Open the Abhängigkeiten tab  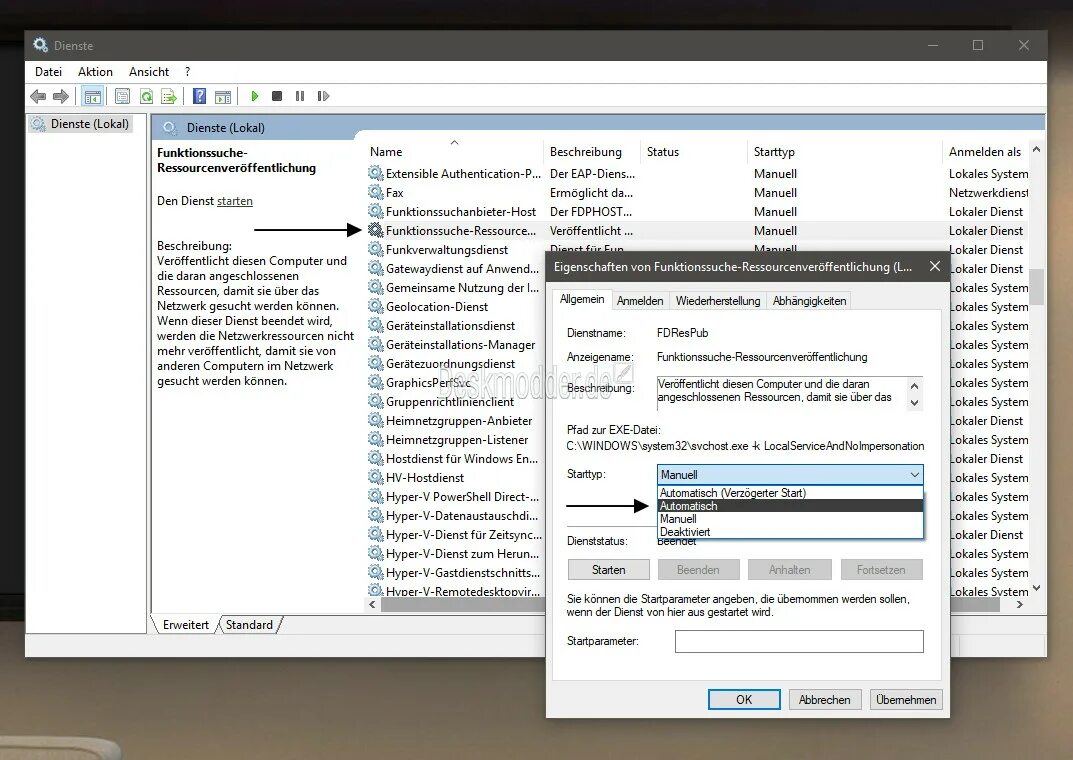coord(810,299)
